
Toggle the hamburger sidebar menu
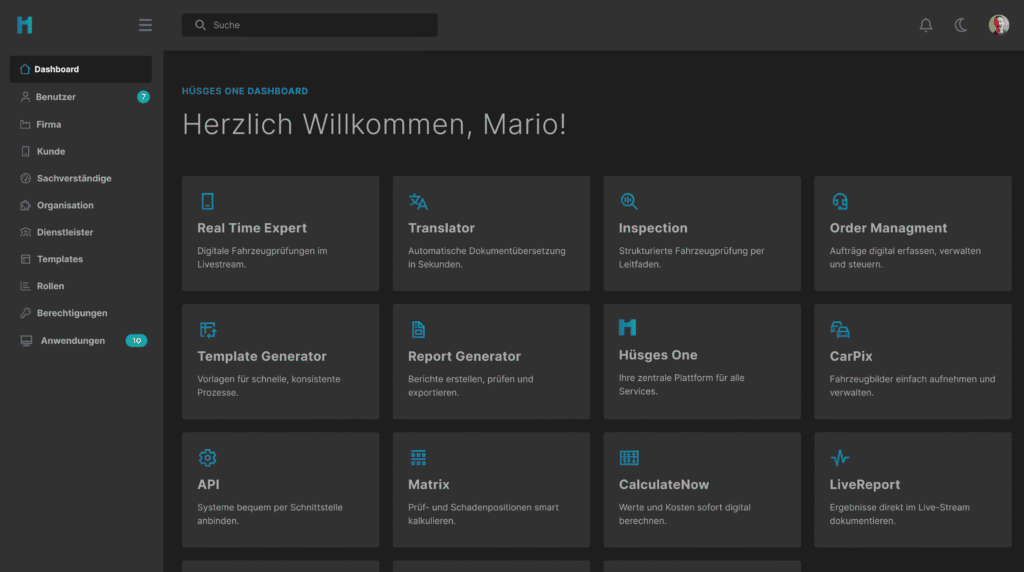[x=145, y=25]
